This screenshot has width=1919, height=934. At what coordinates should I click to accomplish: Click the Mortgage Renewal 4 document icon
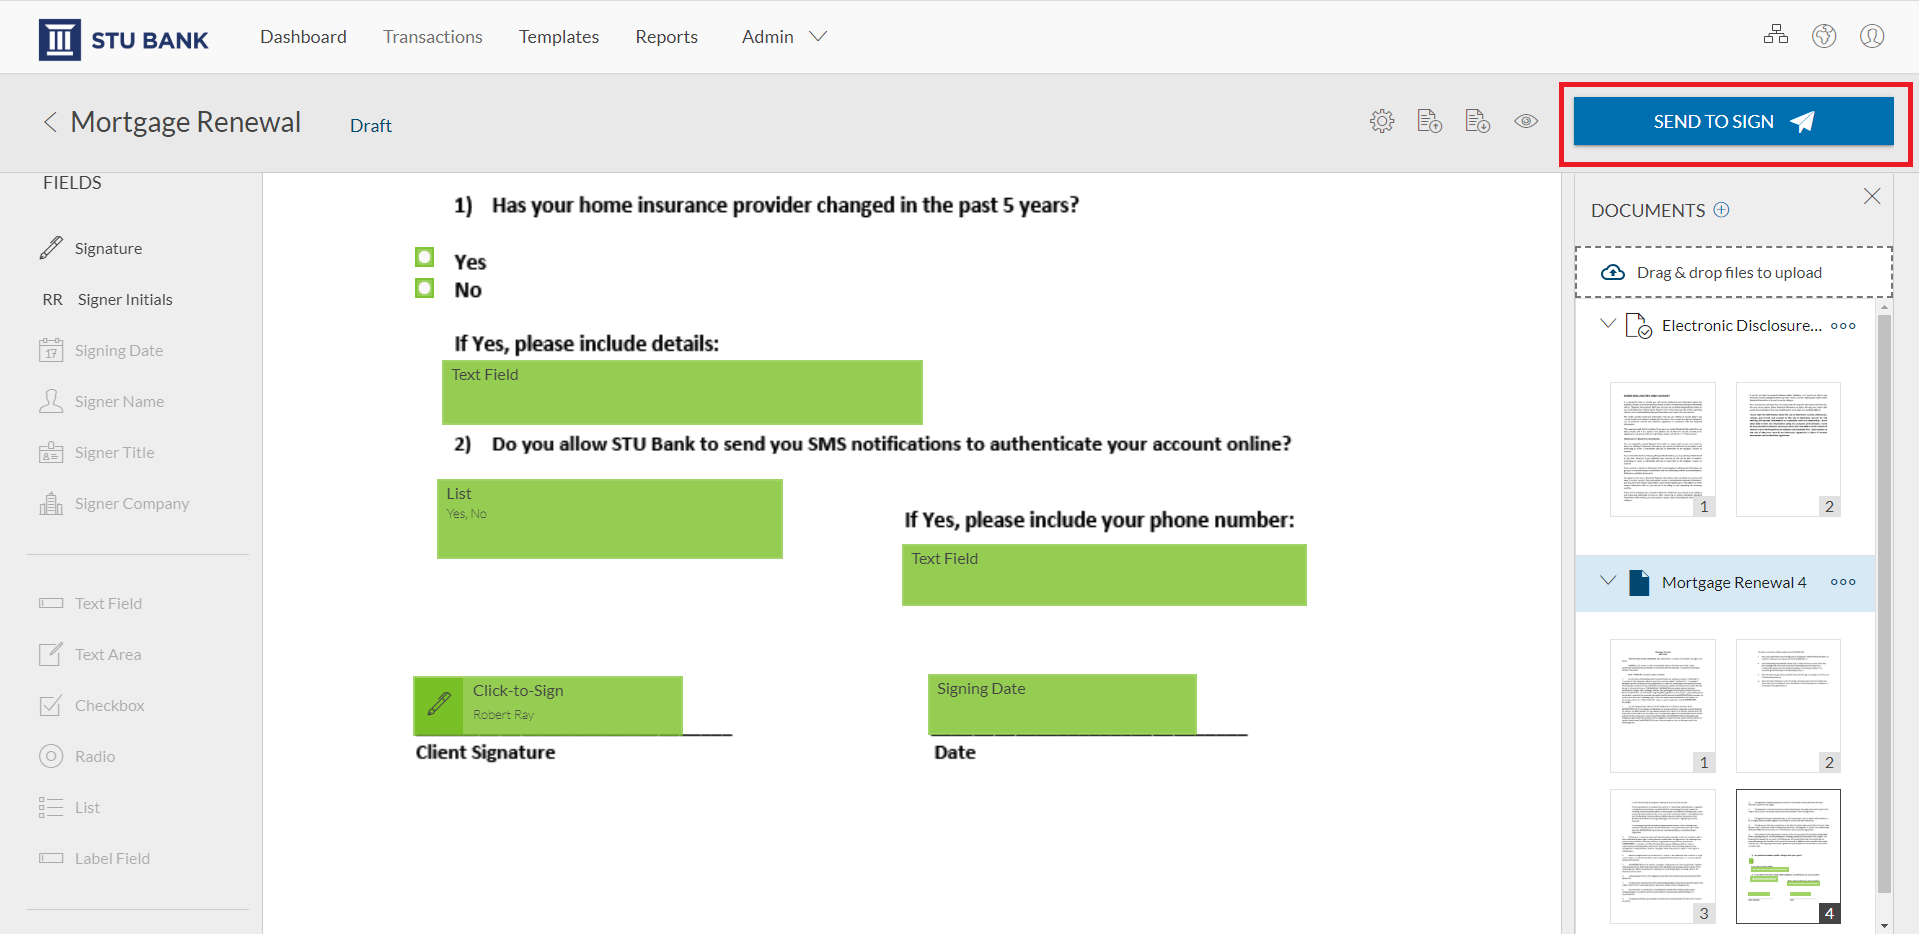point(1638,582)
